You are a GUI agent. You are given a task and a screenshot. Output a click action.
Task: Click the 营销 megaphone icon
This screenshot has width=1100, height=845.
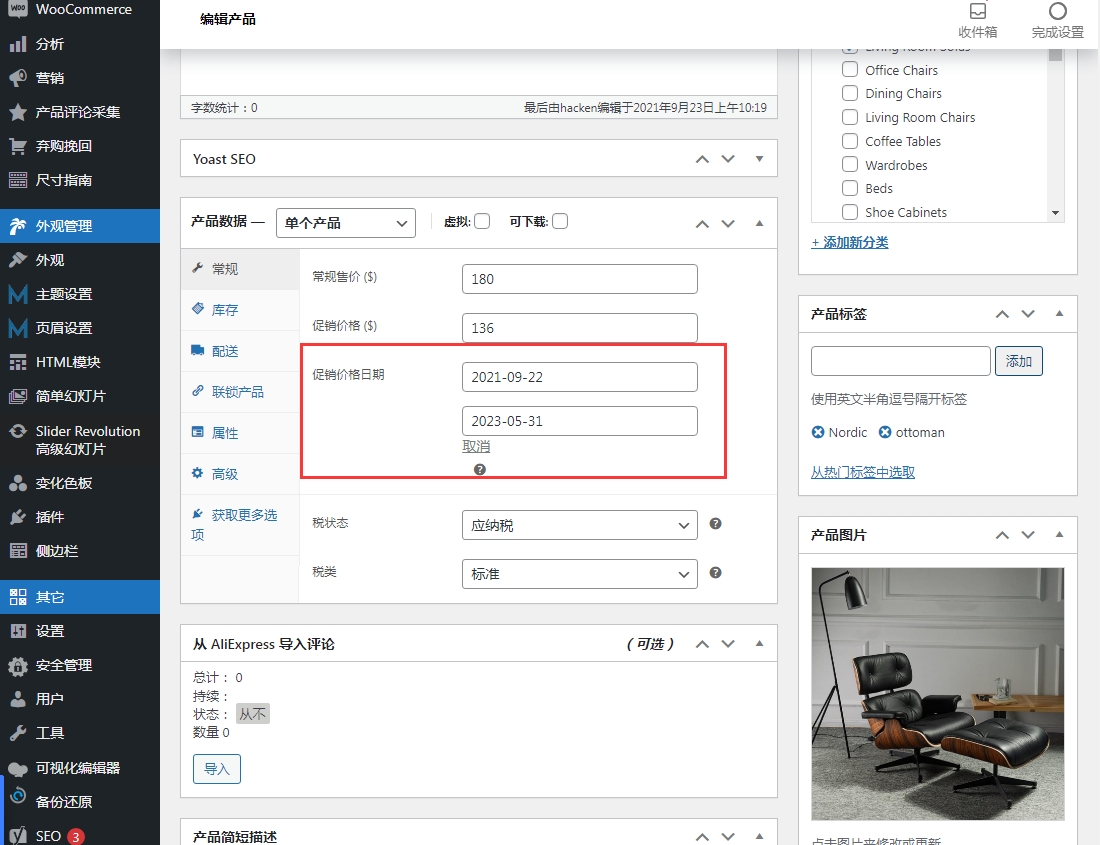point(18,78)
